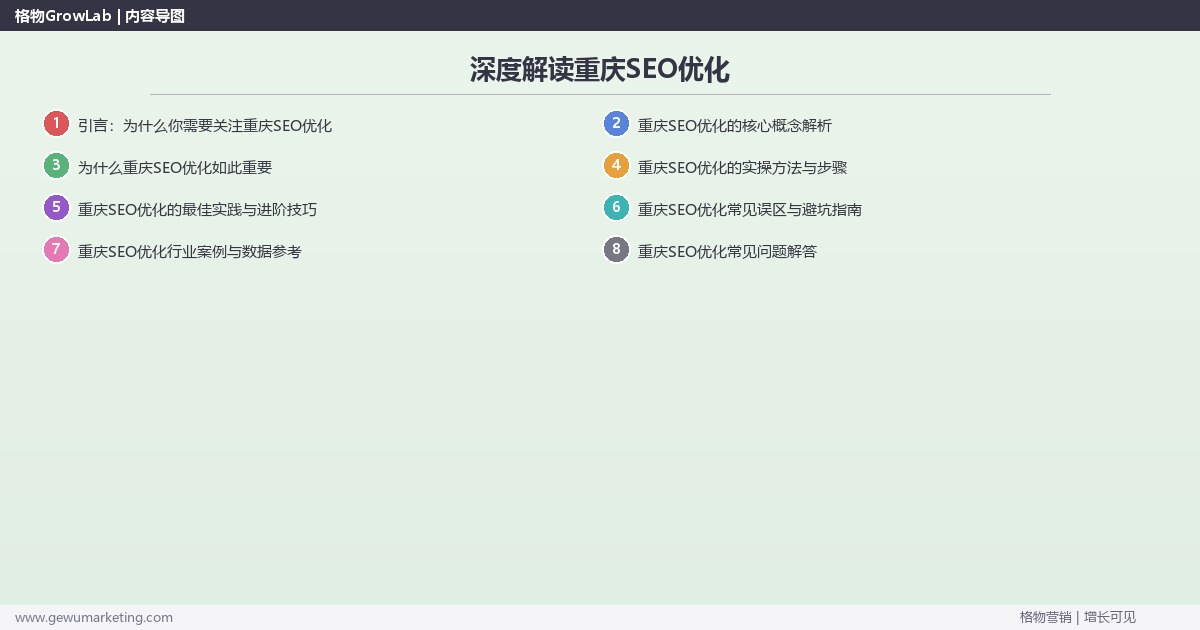
Task: Click the green number 3 circle badge
Action: pyautogui.click(x=56, y=166)
